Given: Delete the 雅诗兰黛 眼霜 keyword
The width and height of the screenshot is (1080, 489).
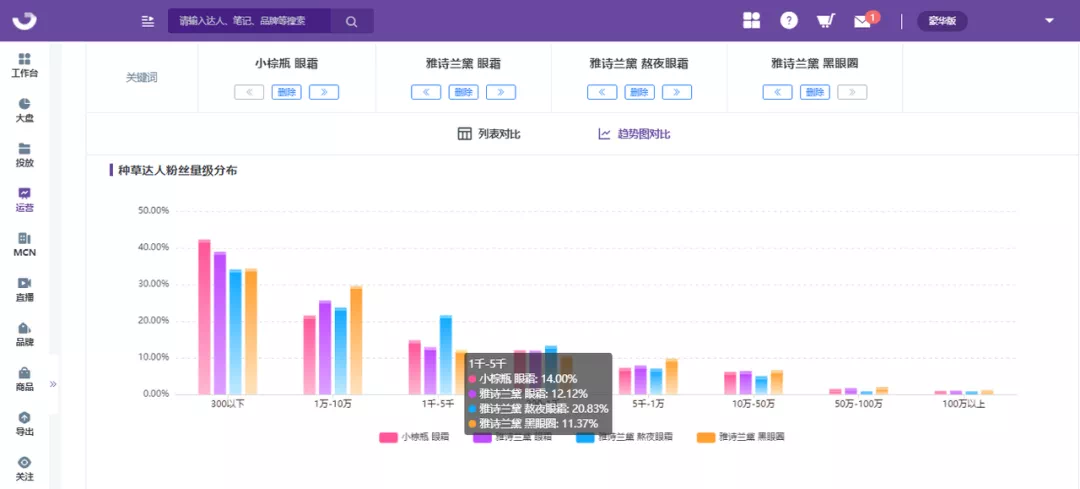Looking at the screenshot, I should click(x=464, y=92).
